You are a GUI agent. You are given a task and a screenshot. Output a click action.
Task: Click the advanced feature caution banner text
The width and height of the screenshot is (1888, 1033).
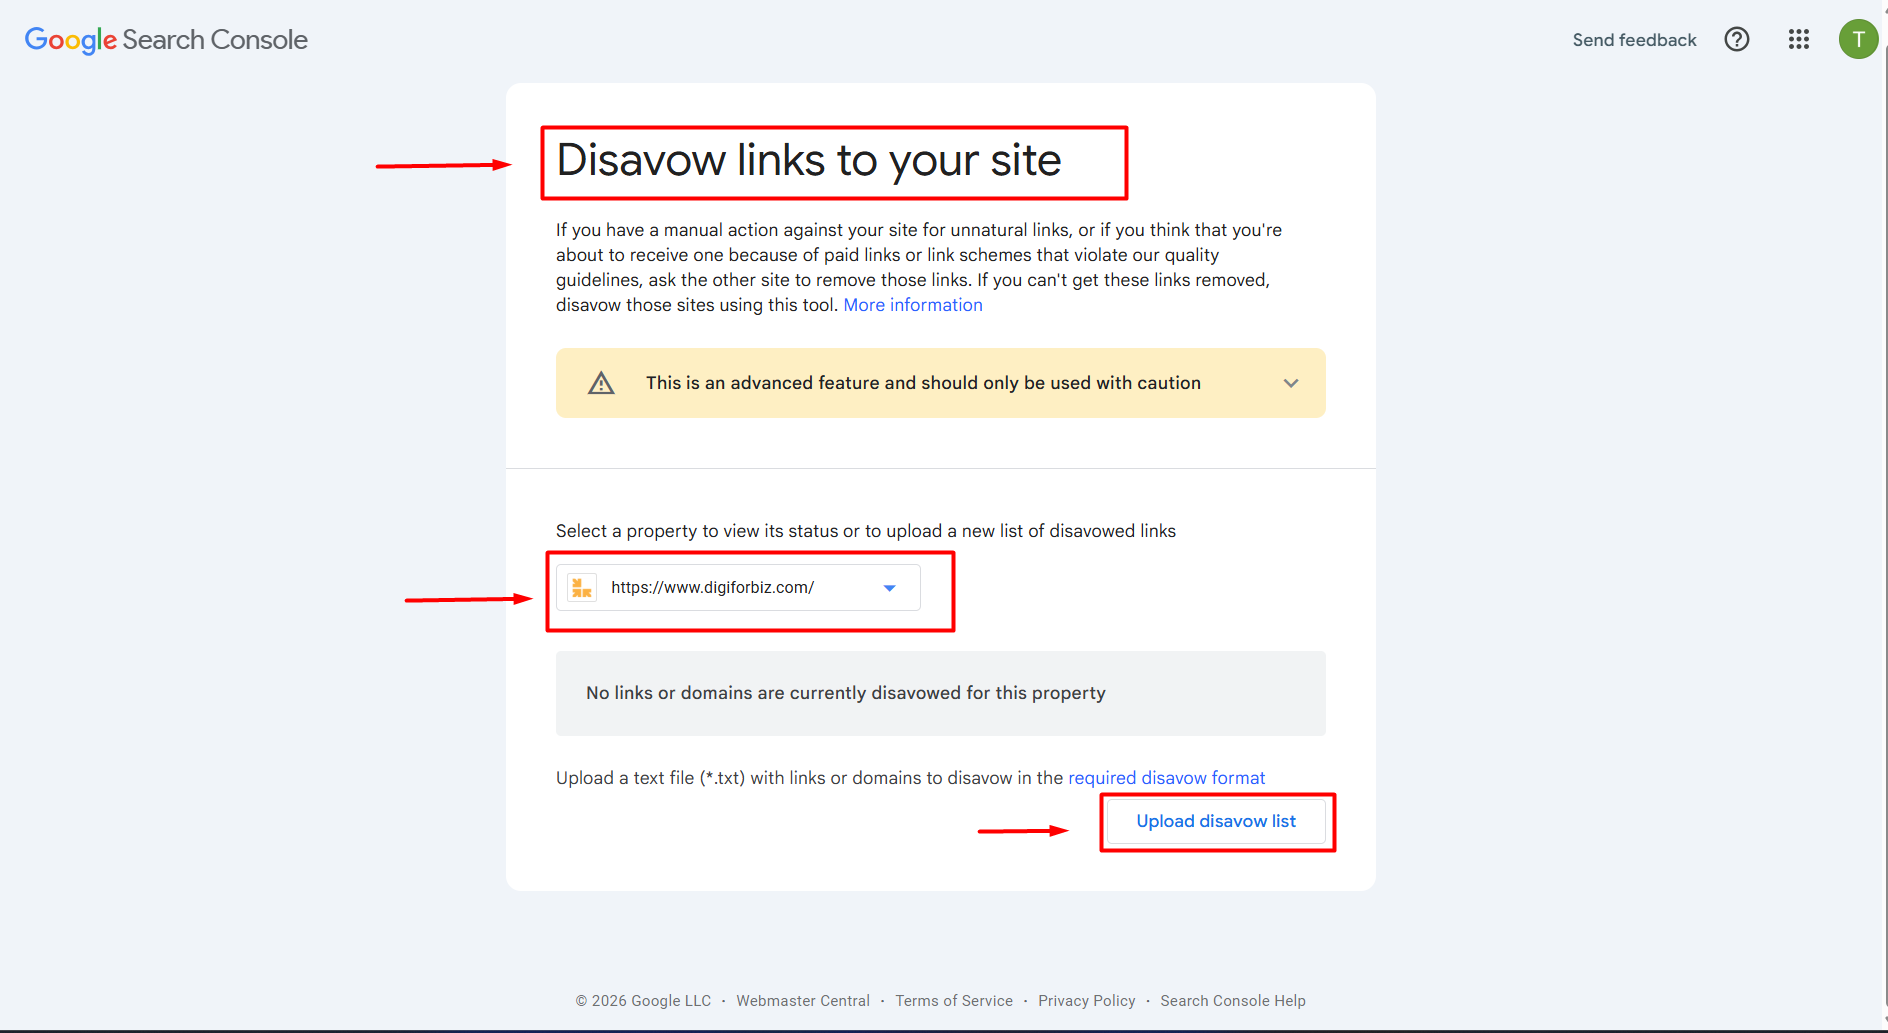click(922, 383)
